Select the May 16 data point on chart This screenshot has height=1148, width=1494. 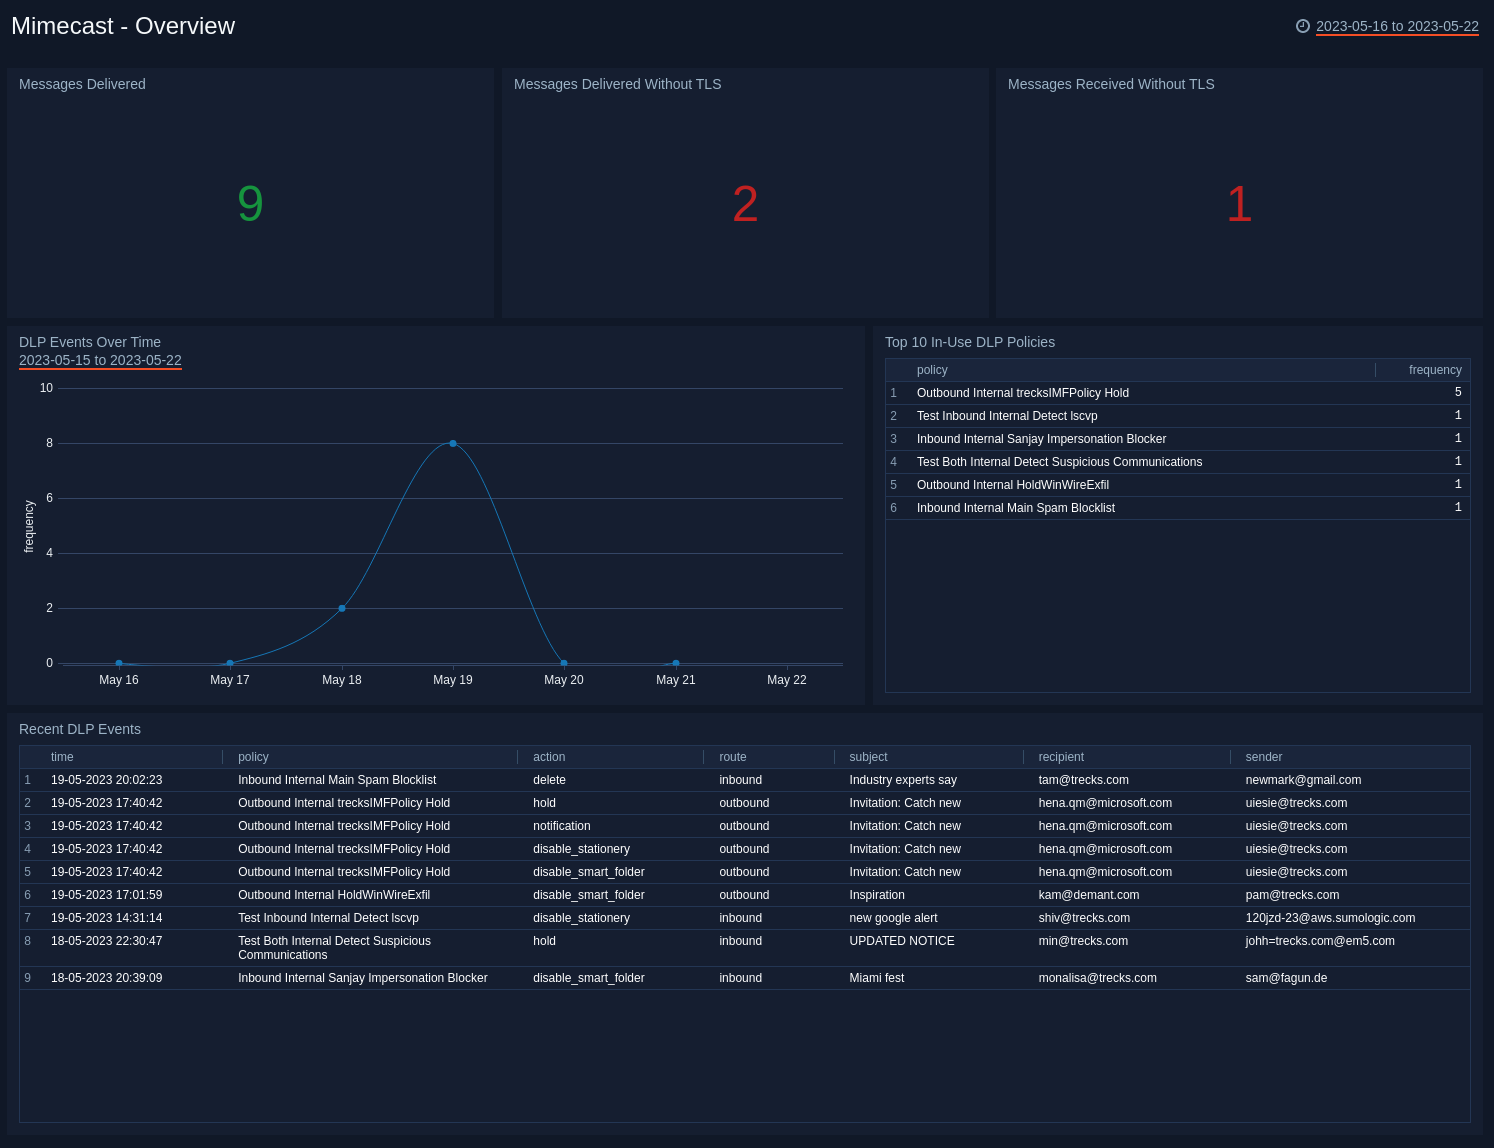click(119, 663)
